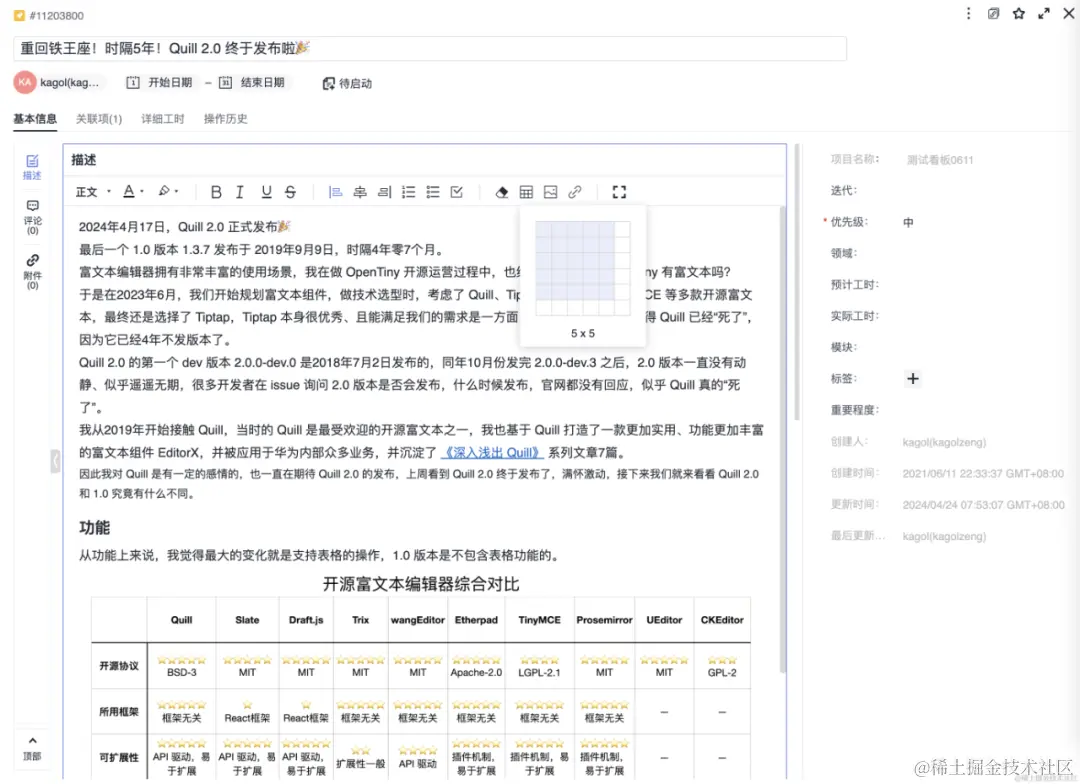Screen dimensions: 1080x784
Task: Align text left
Action: click(335, 192)
